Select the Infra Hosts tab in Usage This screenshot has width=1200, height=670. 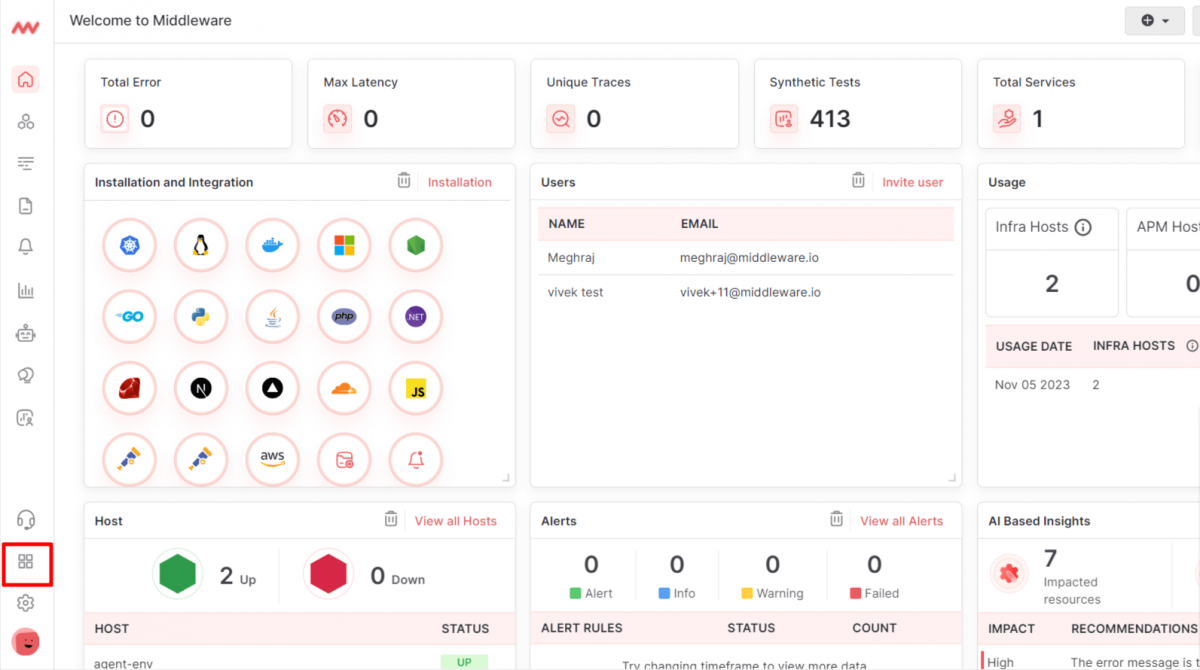point(1043,227)
